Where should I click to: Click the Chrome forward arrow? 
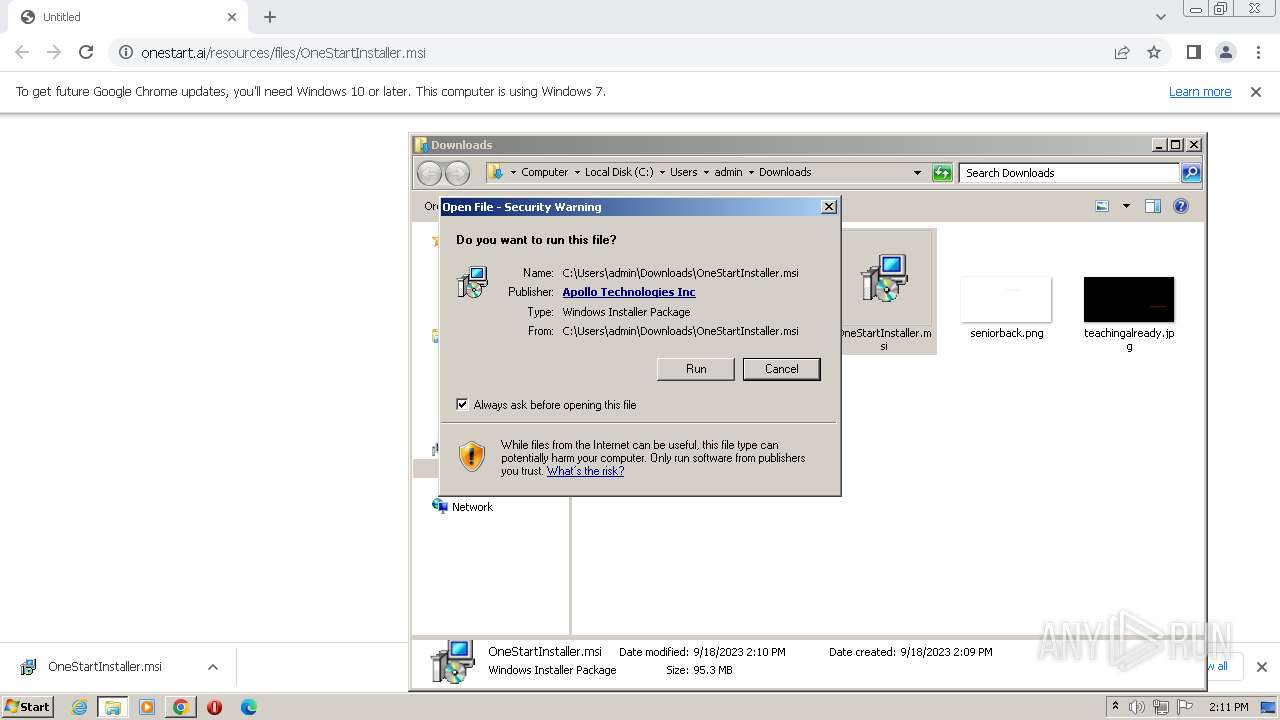coord(54,52)
